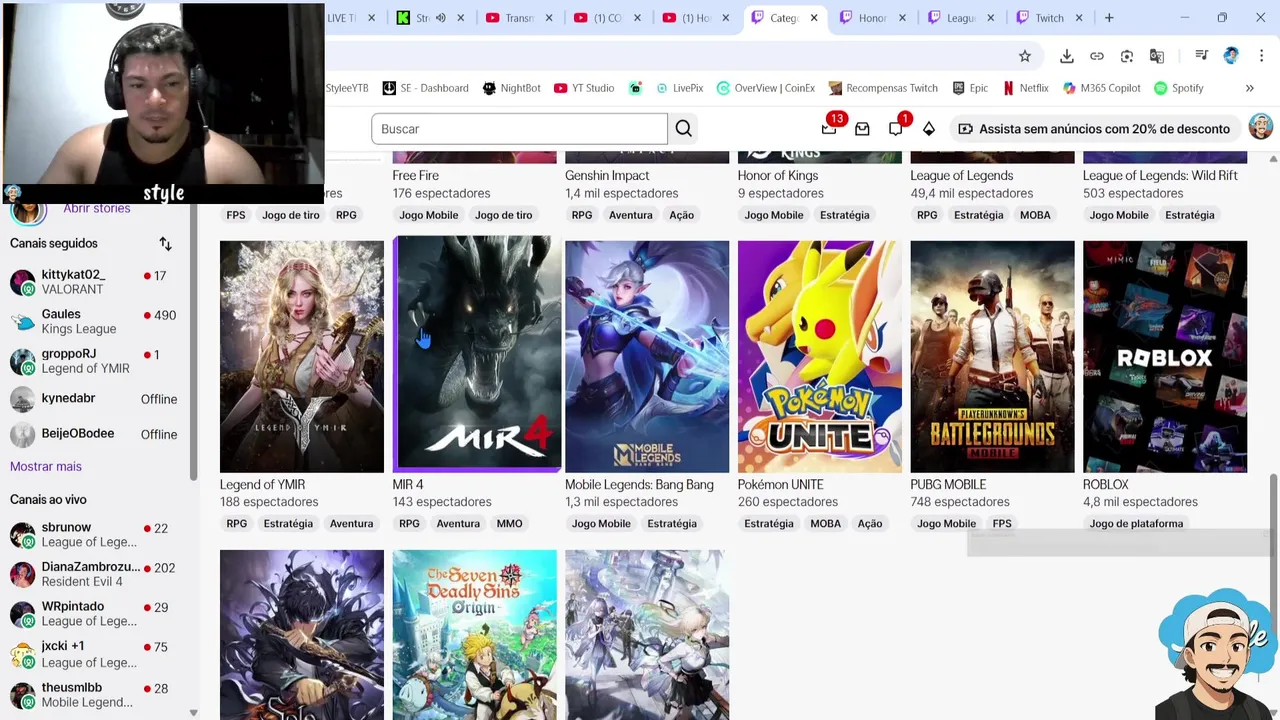Open the NightBot bookmark
The height and width of the screenshot is (720, 1280).
511,88
